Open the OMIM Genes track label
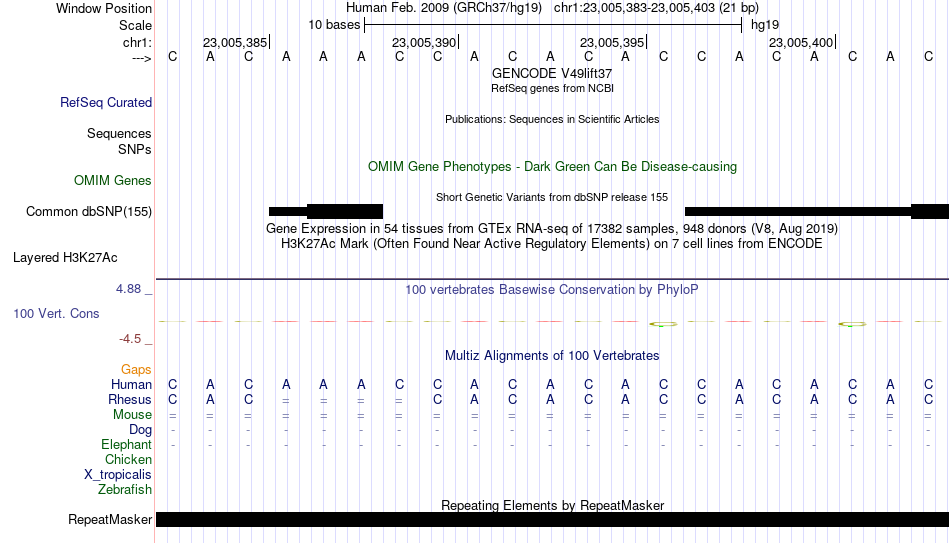This screenshot has width=950, height=543. coord(113,181)
